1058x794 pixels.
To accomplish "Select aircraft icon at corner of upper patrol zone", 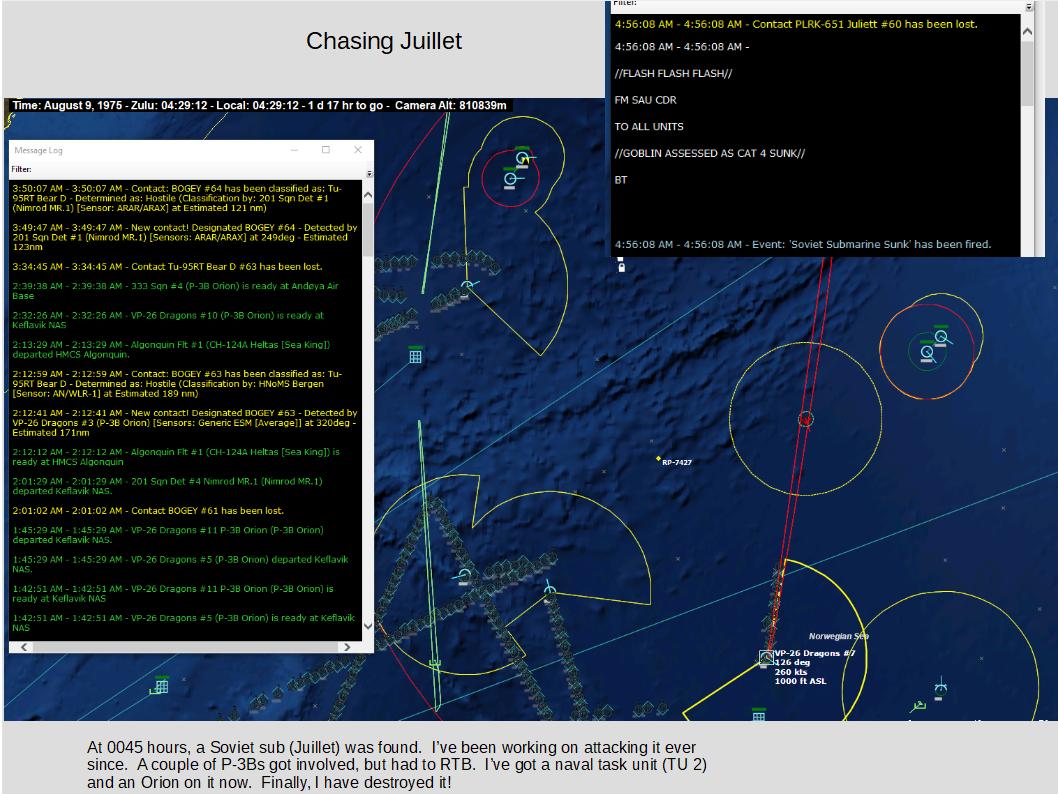I will [x=467, y=287].
